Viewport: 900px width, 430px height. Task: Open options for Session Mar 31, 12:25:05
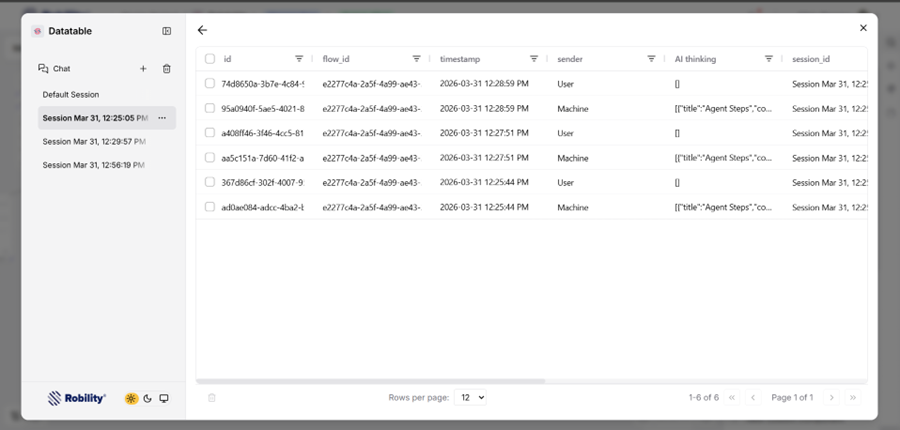pos(162,118)
